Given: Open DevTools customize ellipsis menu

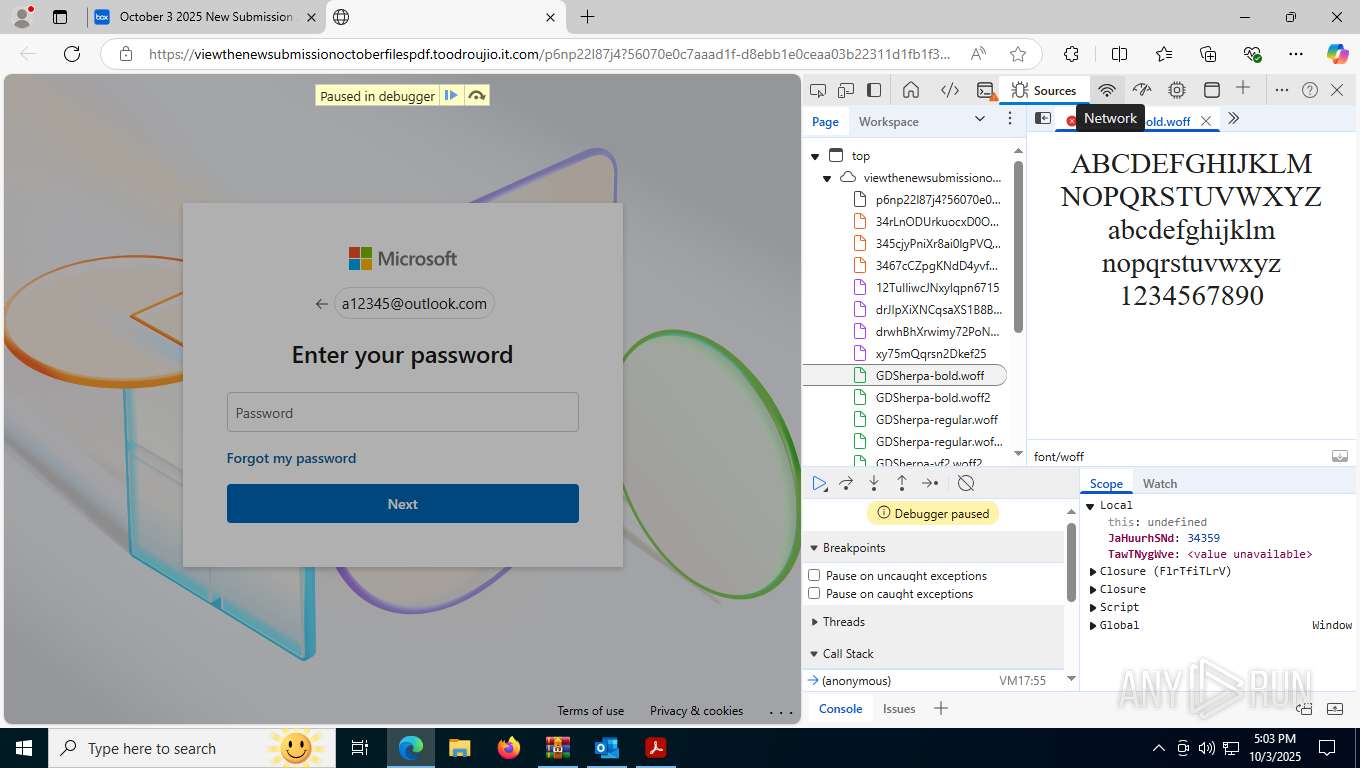Looking at the screenshot, I should (x=1282, y=90).
